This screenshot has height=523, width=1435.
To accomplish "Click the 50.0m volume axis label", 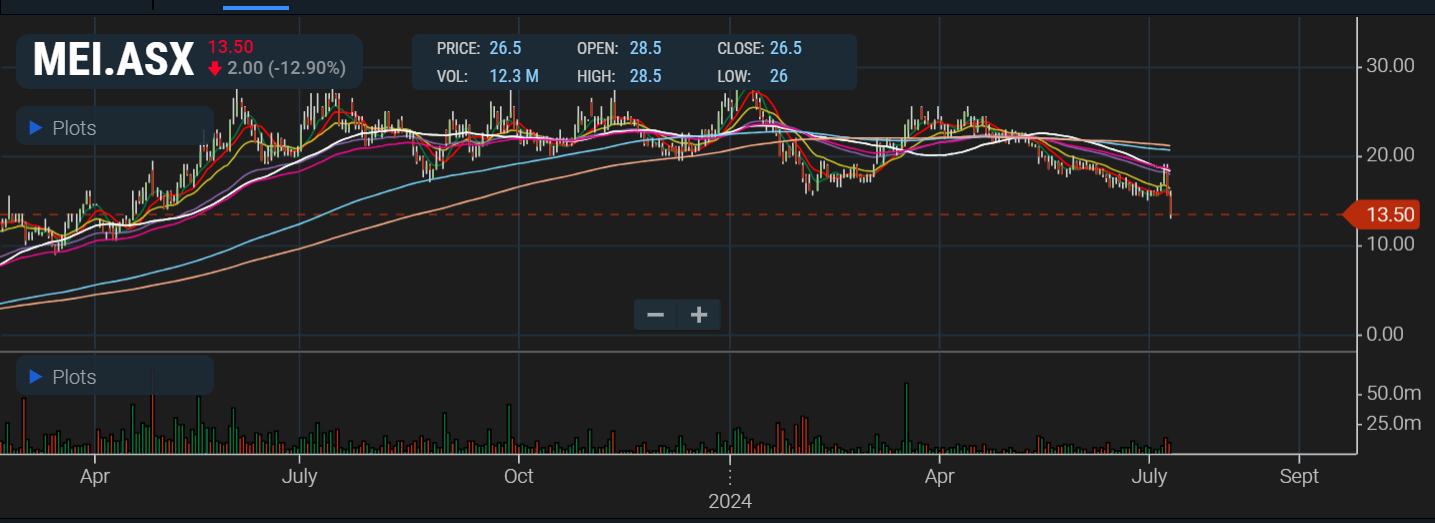I will (1393, 393).
